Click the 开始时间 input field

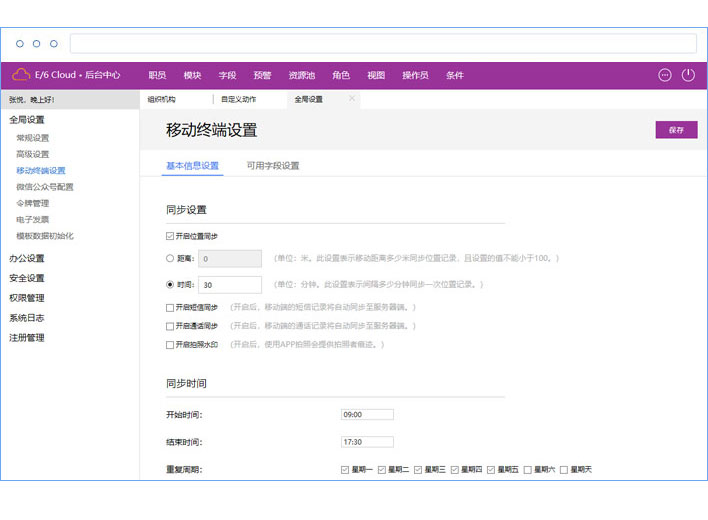tap(367, 414)
